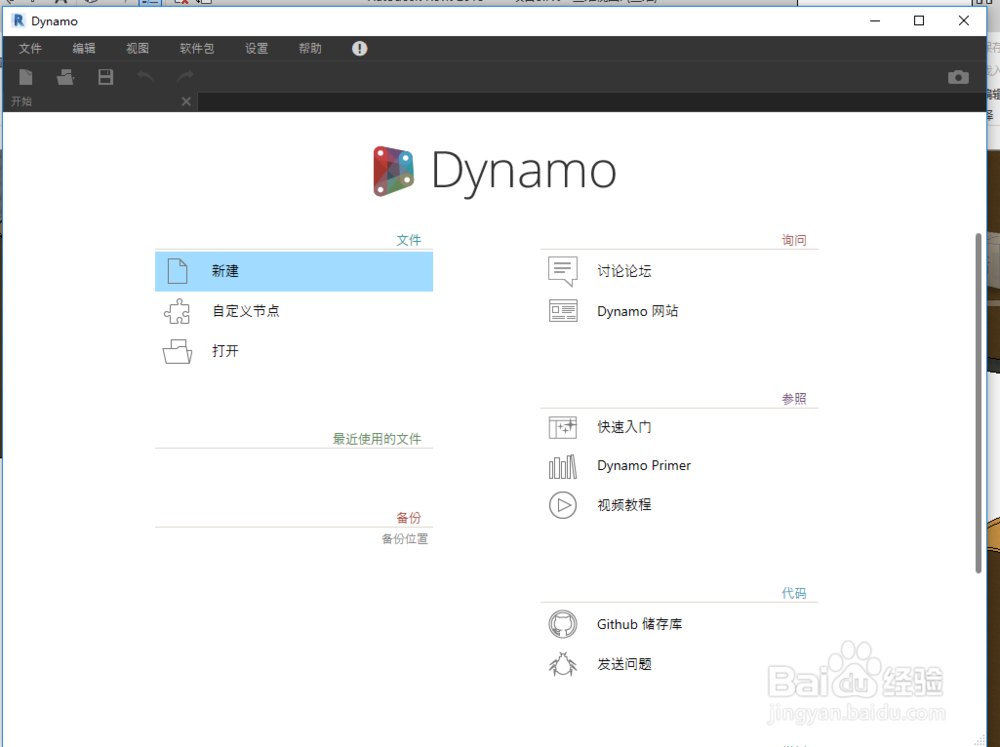
Task: Open the 设置 menu
Action: [x=256, y=48]
